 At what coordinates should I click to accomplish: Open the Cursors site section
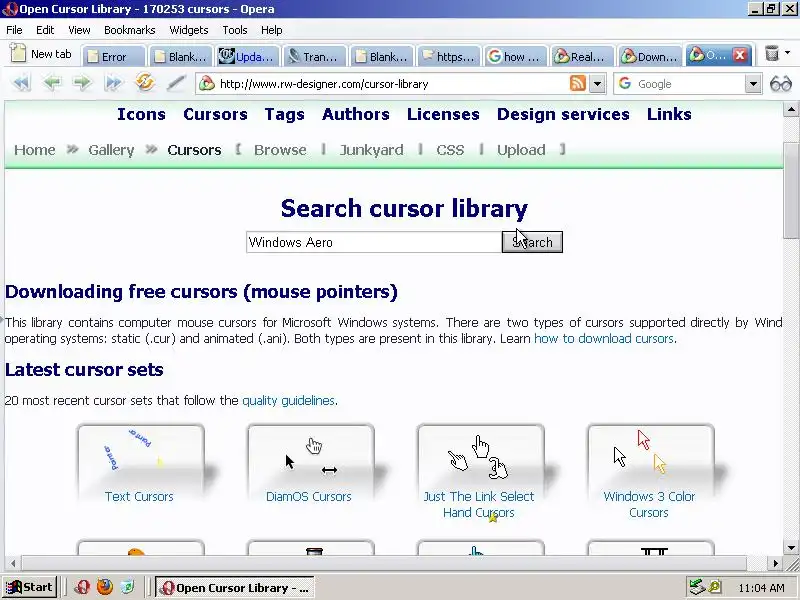(x=215, y=114)
